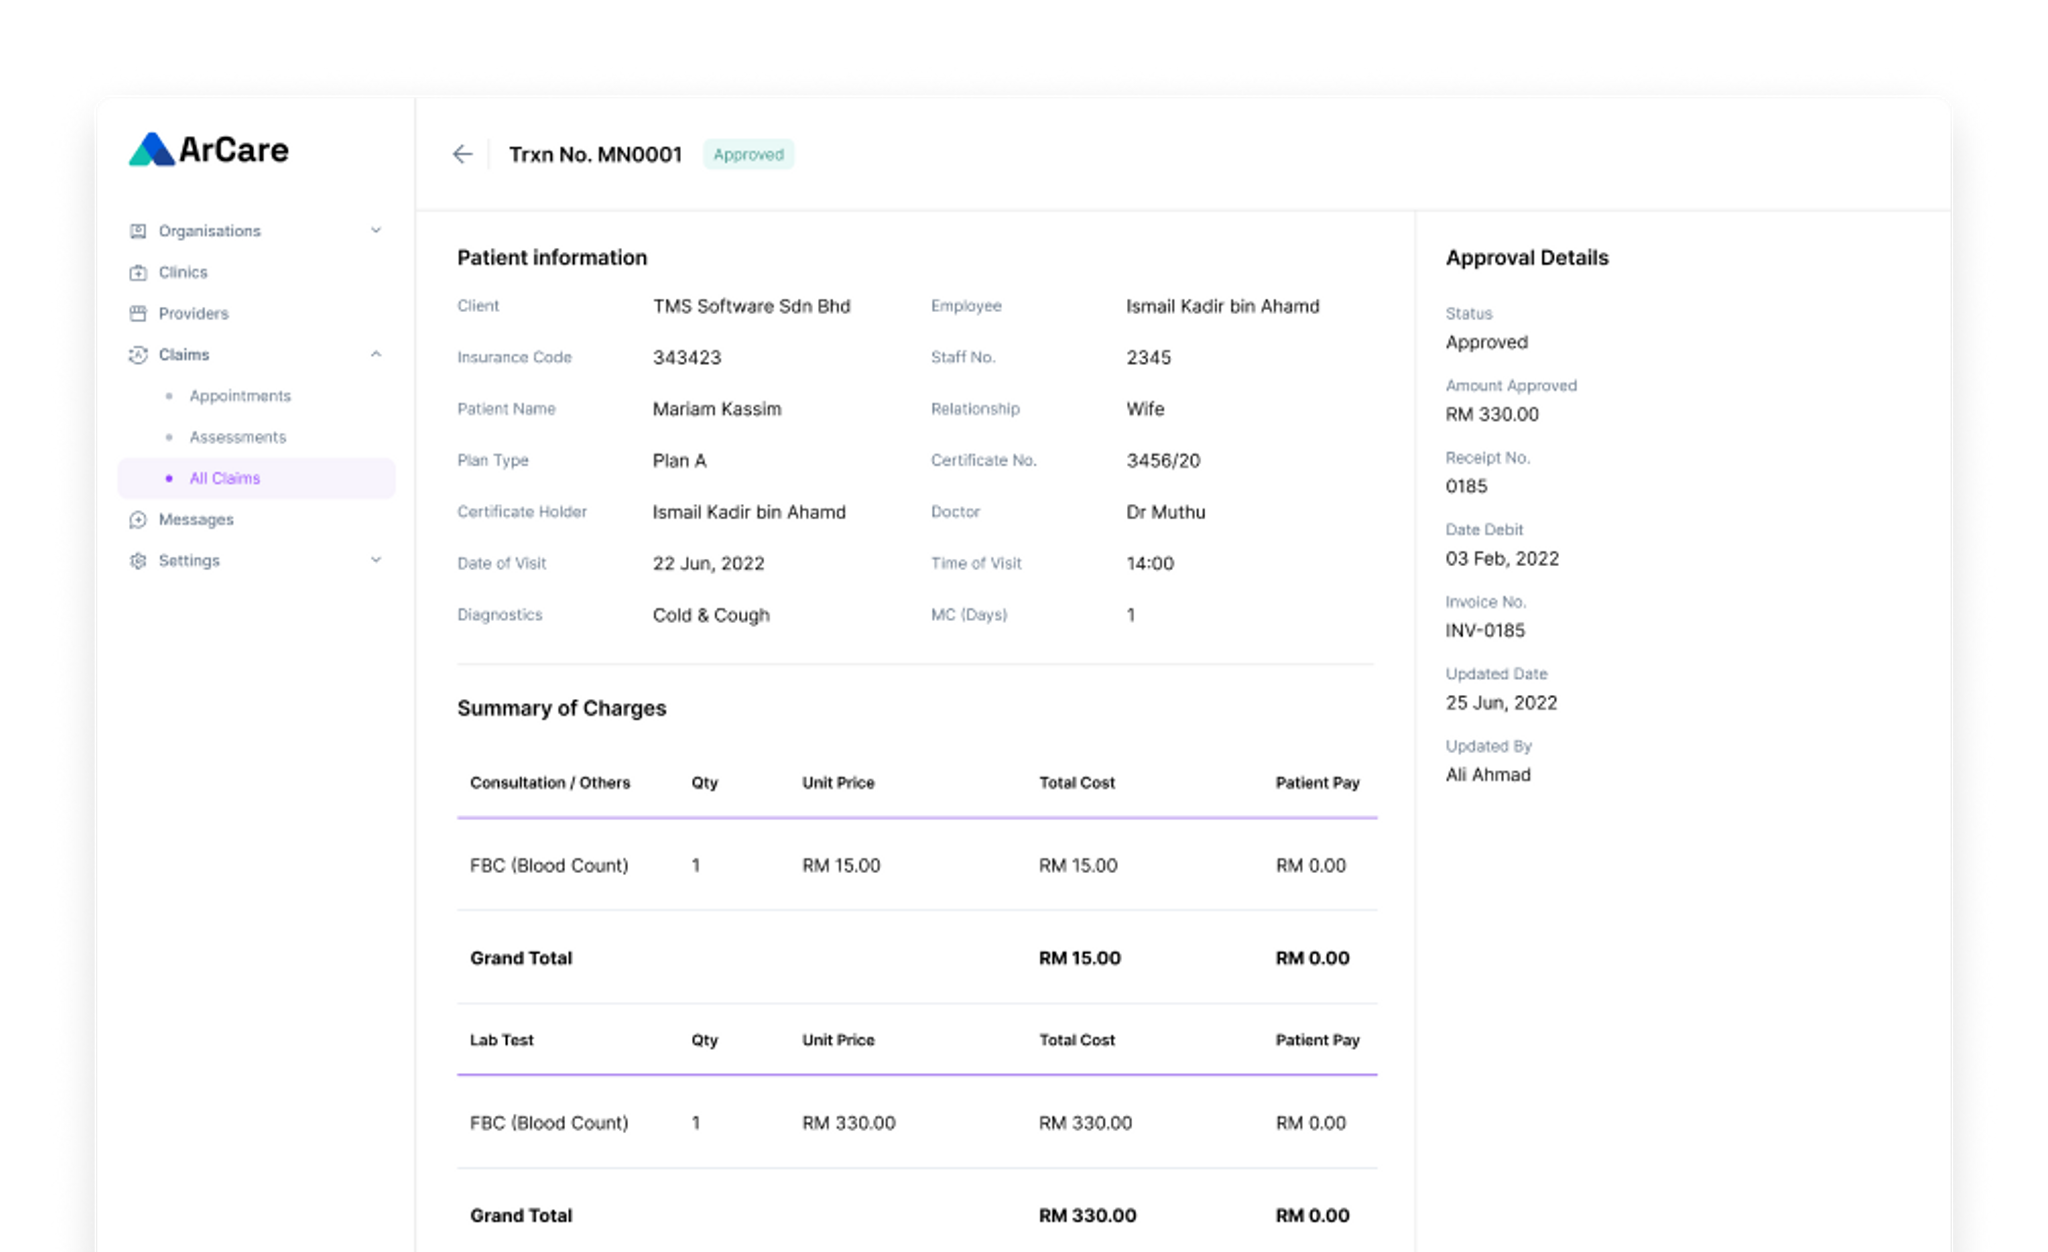Click the Claims sidebar icon

point(138,355)
